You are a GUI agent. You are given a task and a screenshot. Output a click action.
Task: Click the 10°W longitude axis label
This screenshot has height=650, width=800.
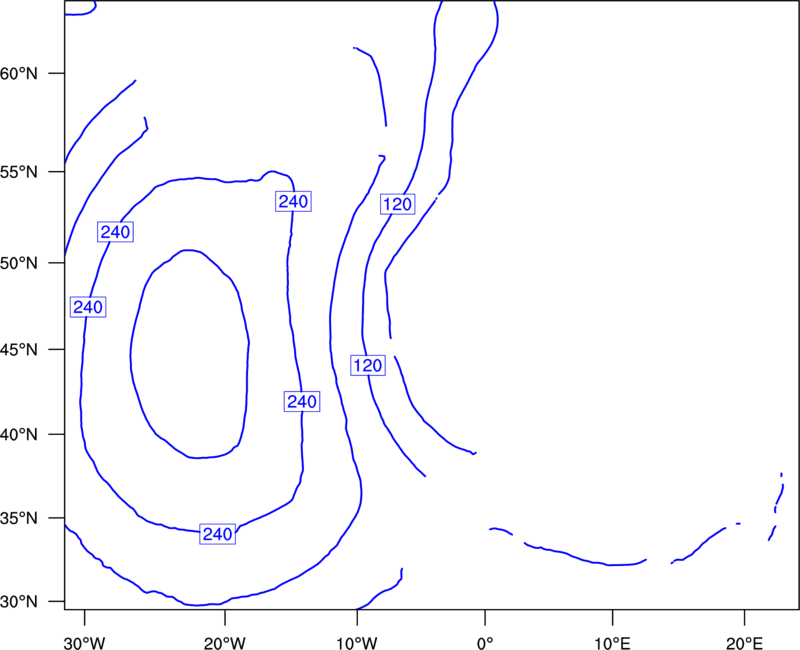coord(357,643)
